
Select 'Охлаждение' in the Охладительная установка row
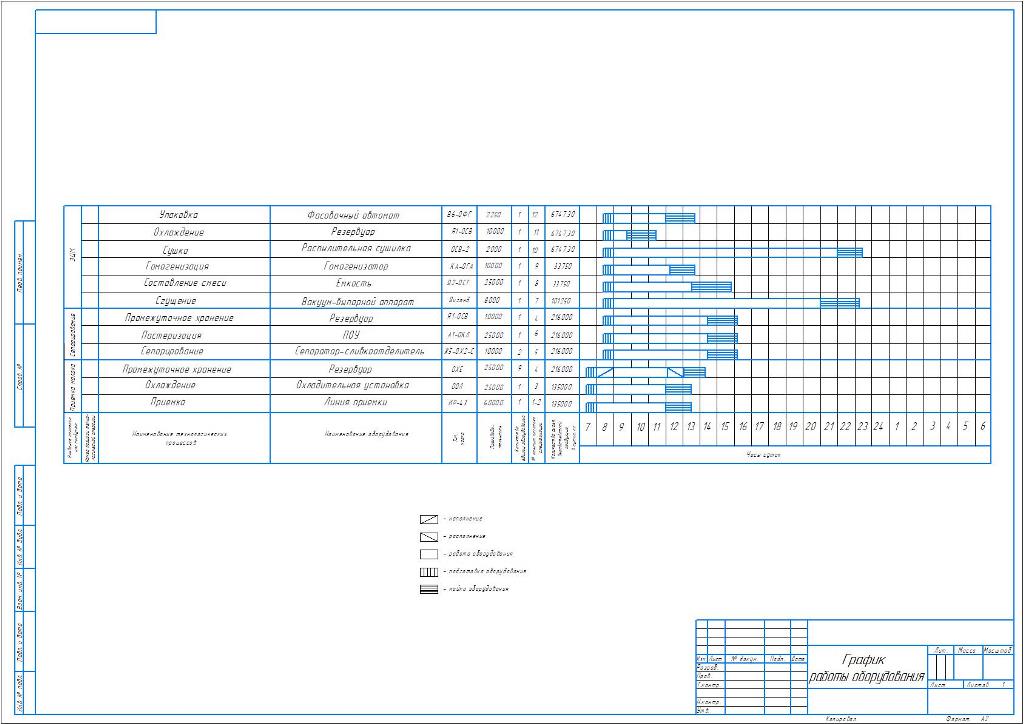click(184, 386)
